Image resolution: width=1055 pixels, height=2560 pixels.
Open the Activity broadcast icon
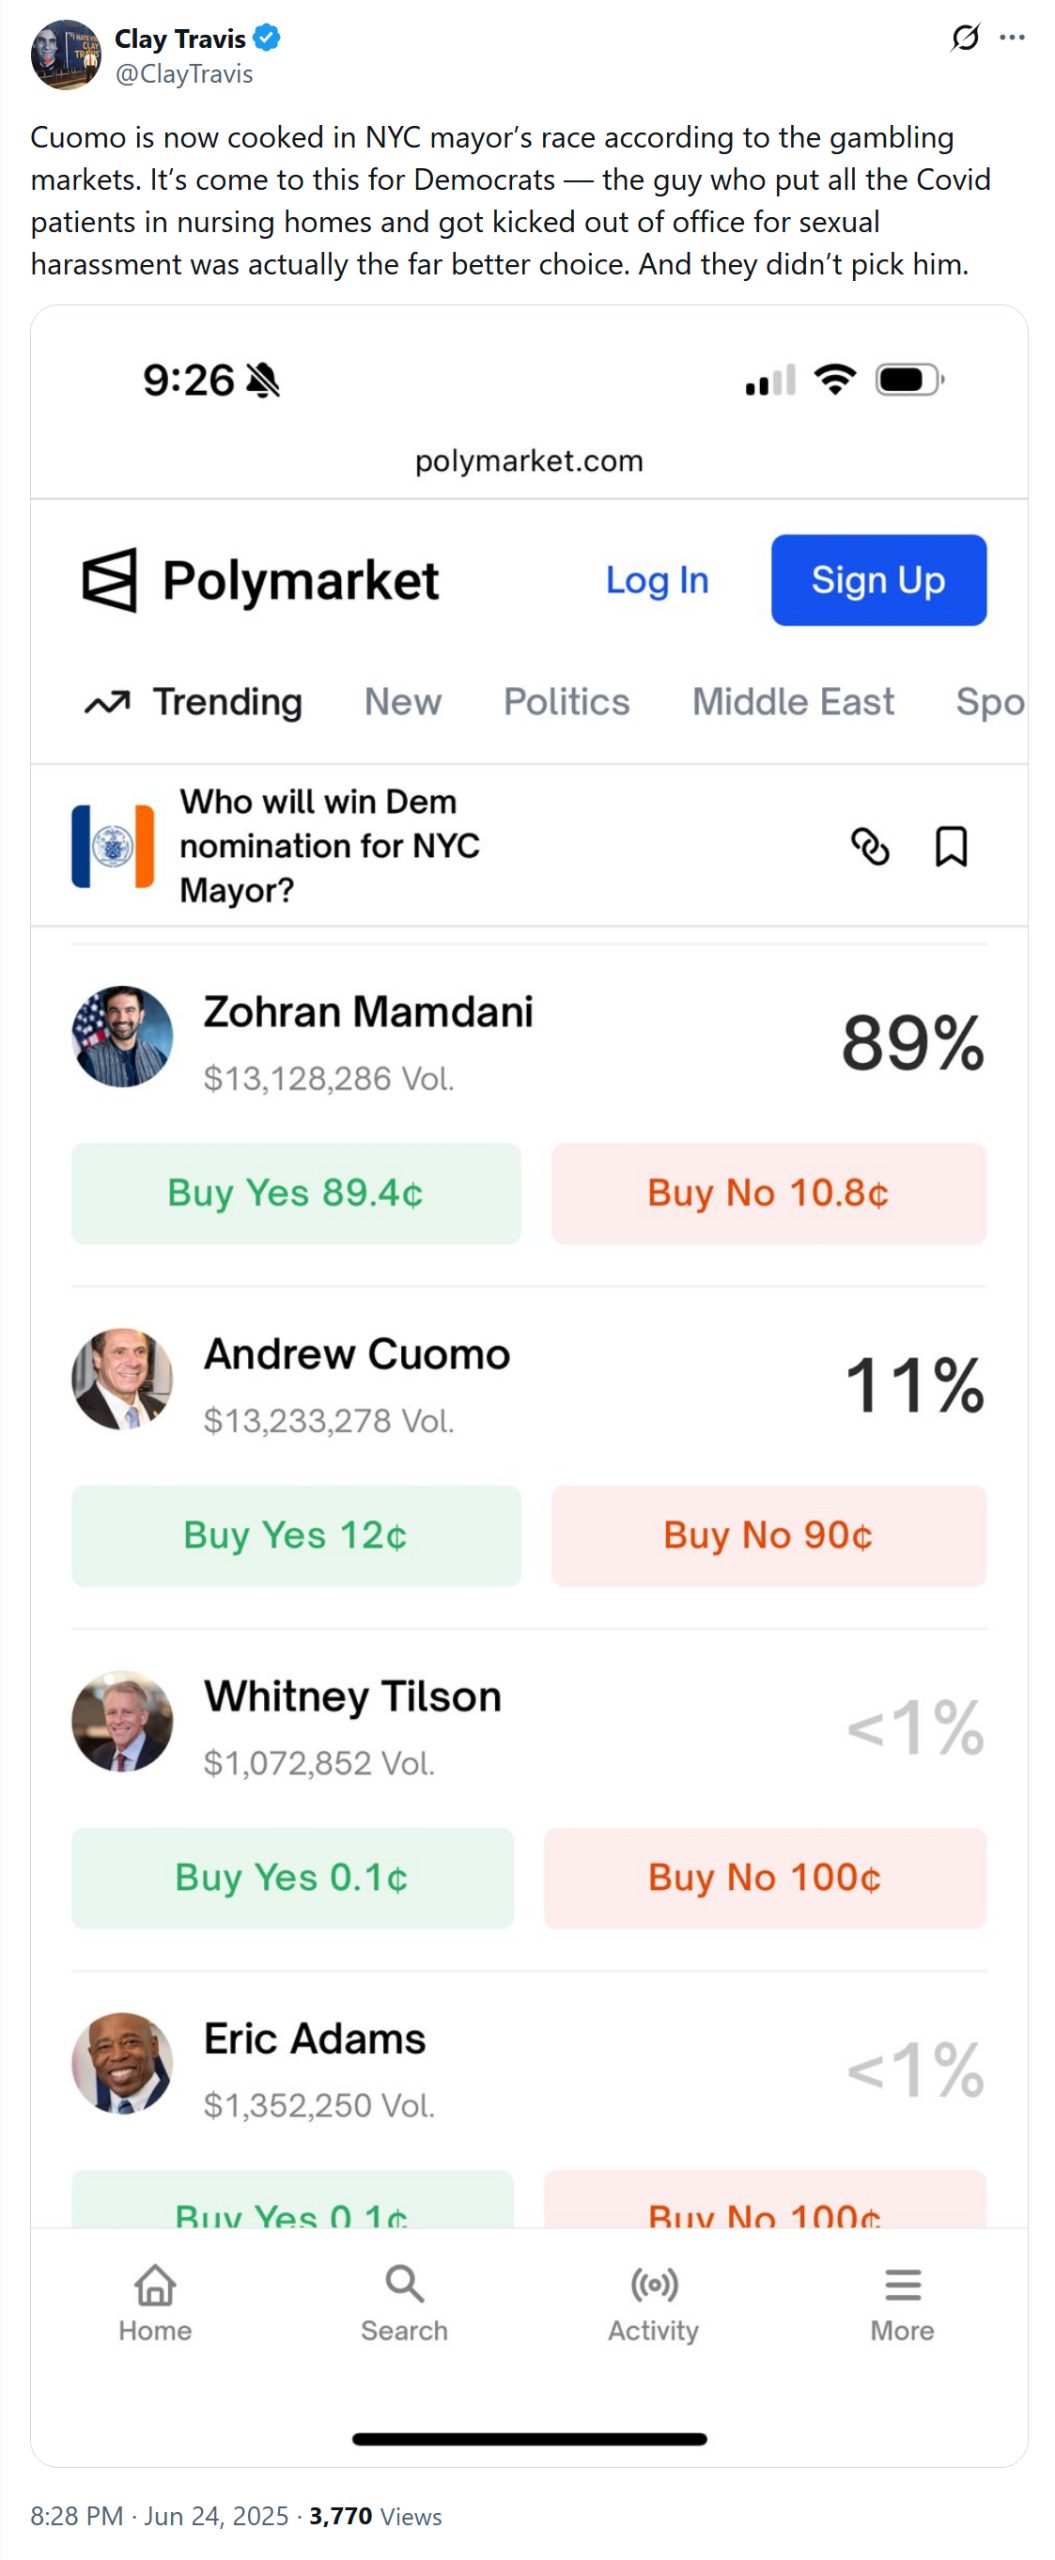[653, 2283]
